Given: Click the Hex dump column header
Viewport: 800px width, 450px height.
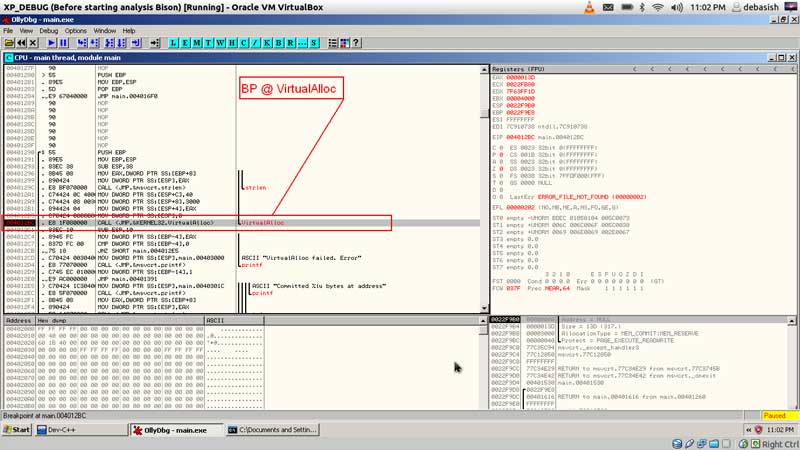Looking at the screenshot, I should [x=120, y=320].
